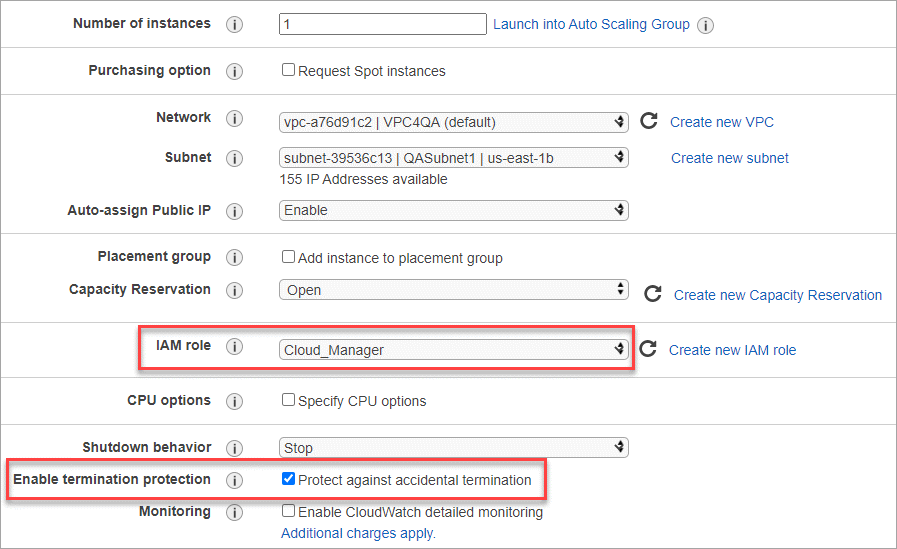
Task: Open the Subnet dropdown
Action: (x=453, y=158)
